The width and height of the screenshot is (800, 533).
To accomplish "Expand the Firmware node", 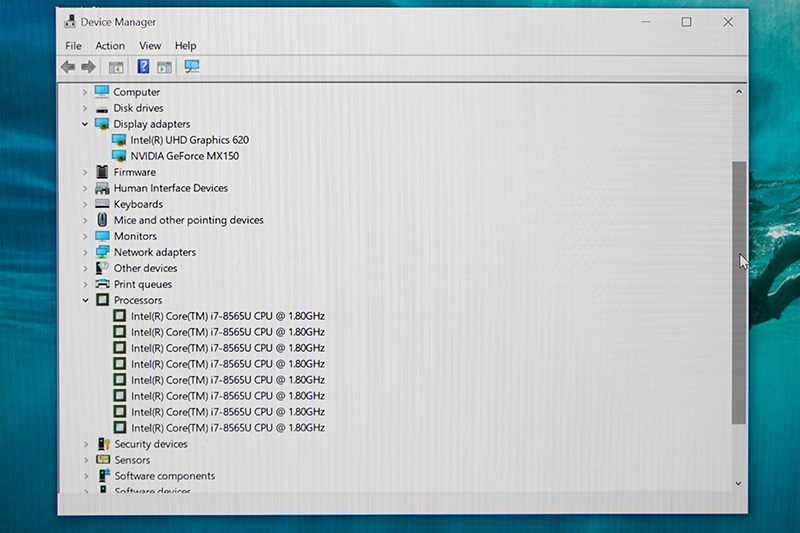I will pyautogui.click(x=85, y=172).
